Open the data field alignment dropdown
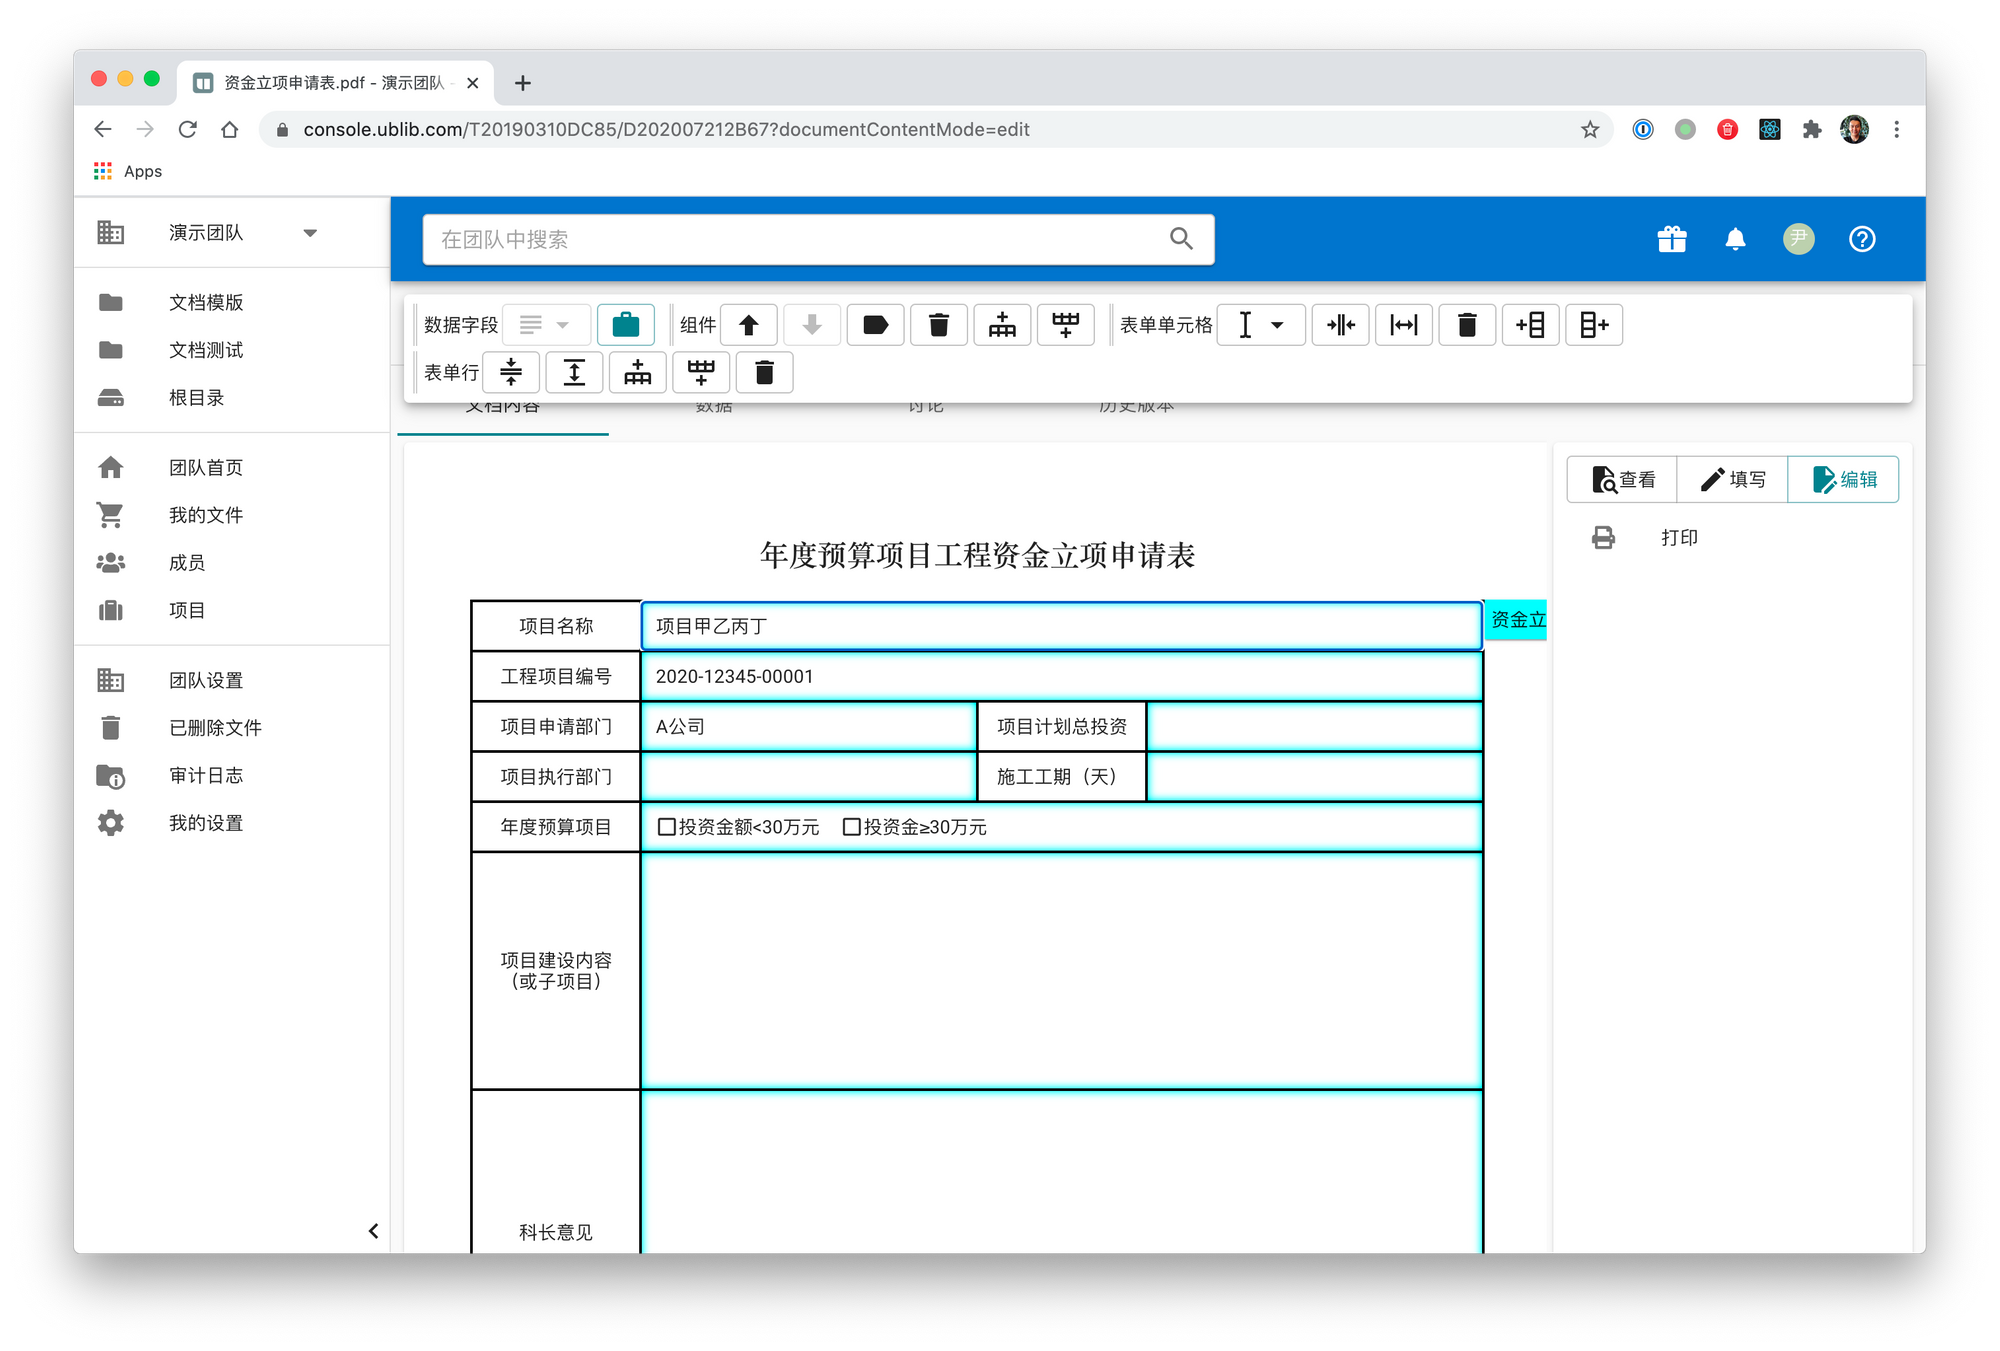2000x1351 pixels. pyautogui.click(x=545, y=325)
